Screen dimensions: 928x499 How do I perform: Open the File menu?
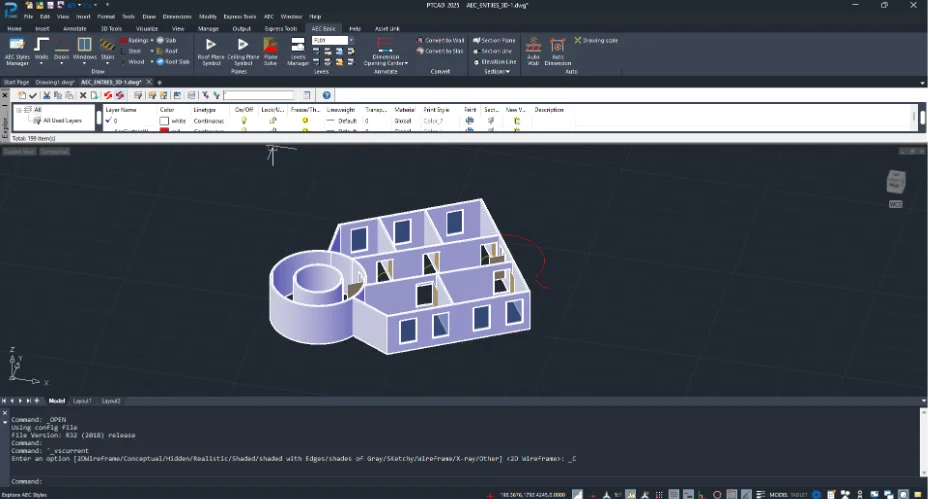point(28,17)
